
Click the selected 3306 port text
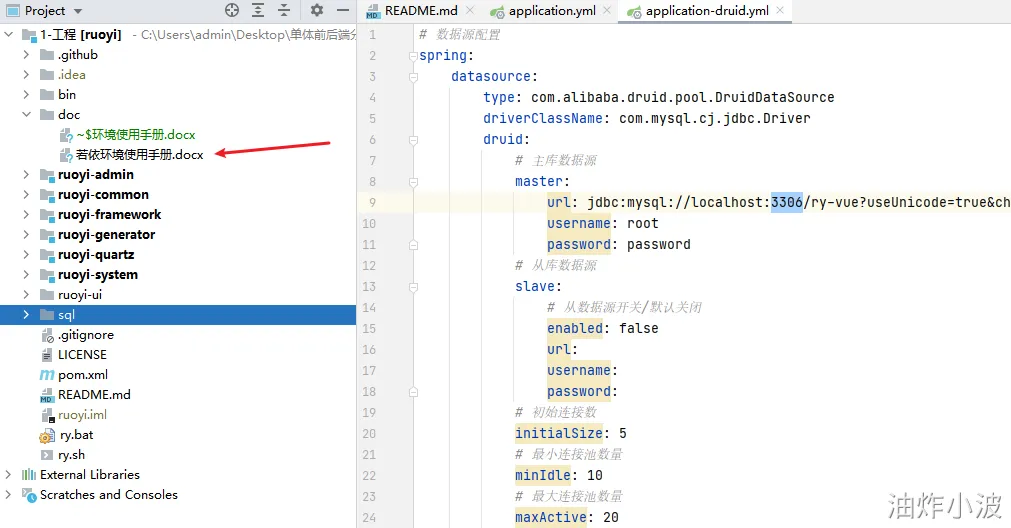pos(787,202)
